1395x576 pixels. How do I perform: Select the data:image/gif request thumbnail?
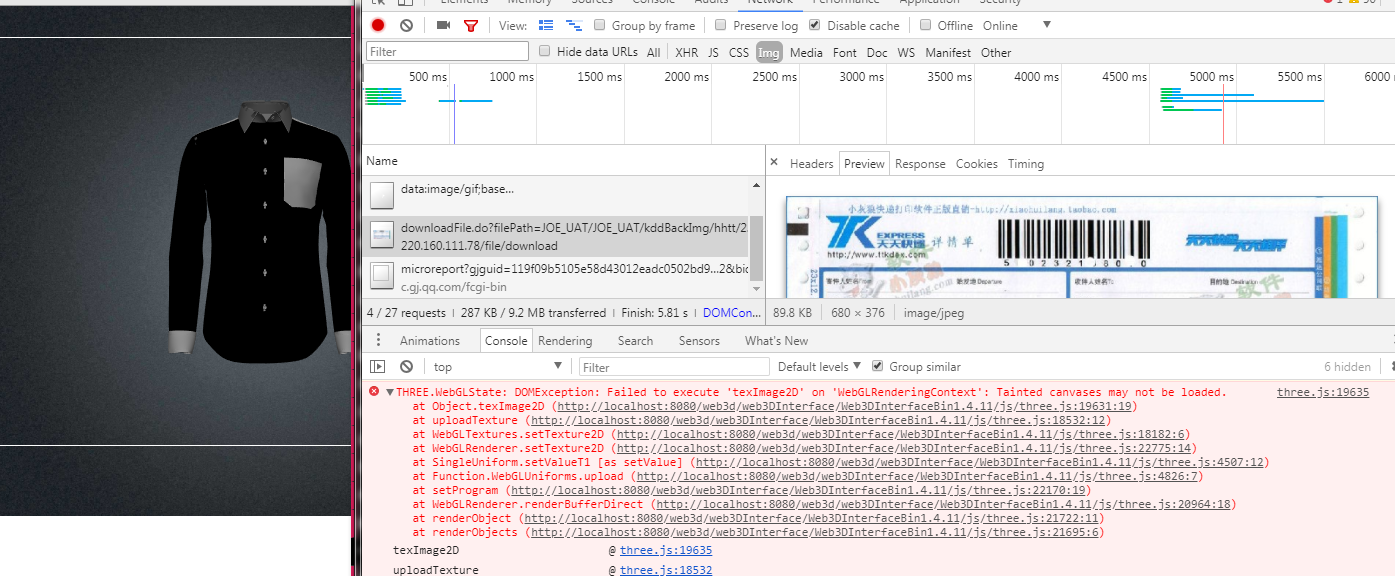coord(381,195)
